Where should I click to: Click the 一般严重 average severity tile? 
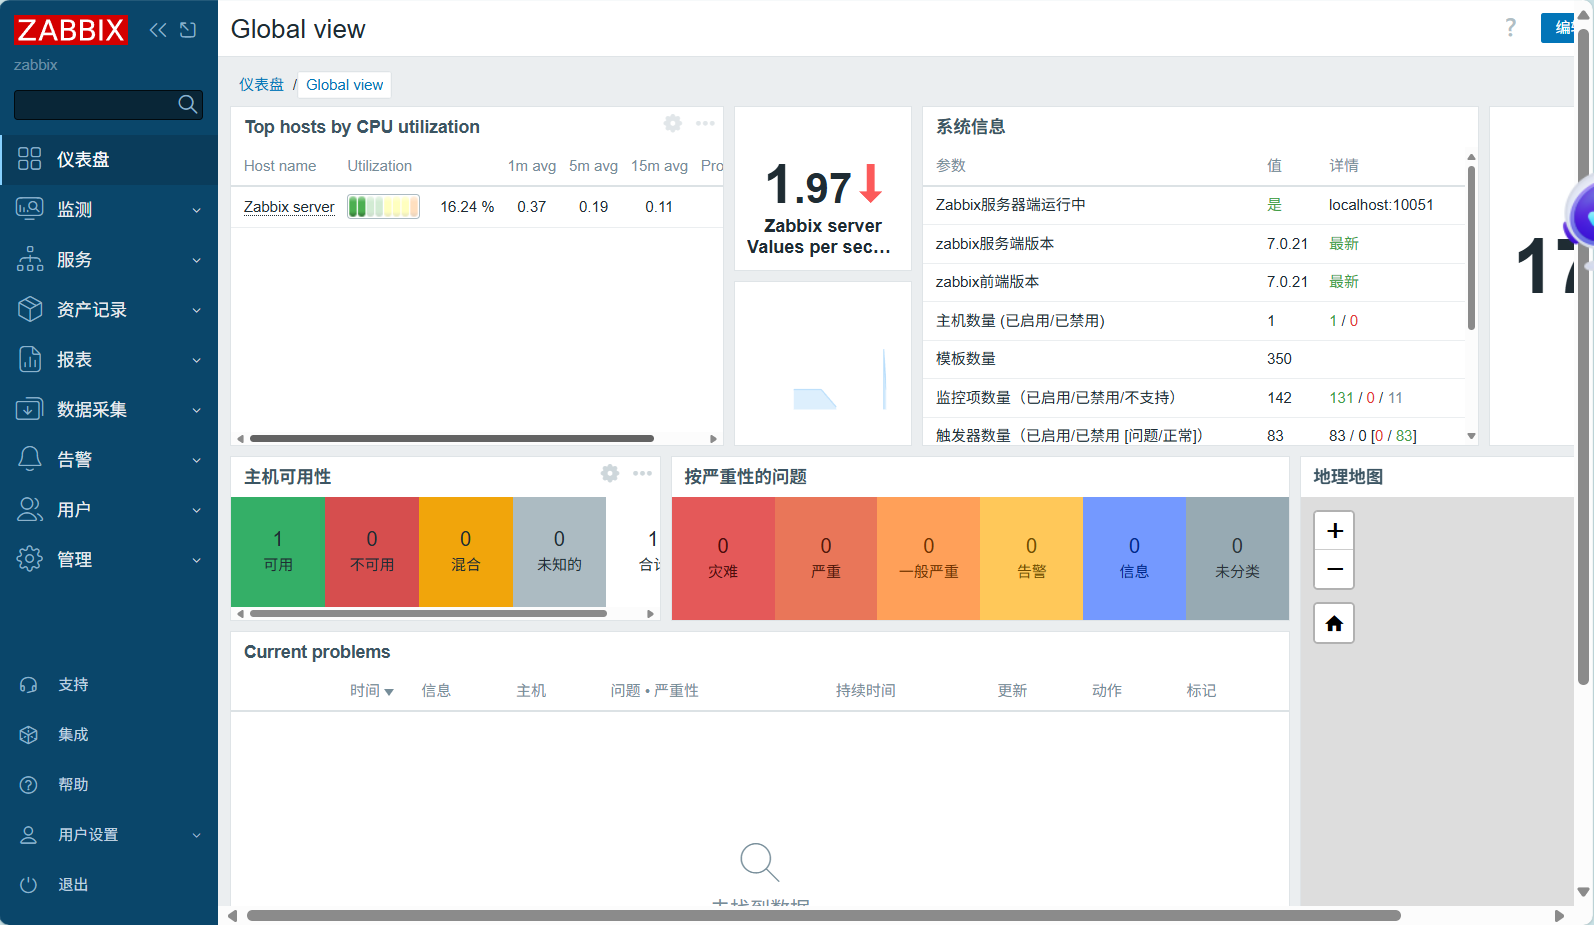(x=929, y=558)
